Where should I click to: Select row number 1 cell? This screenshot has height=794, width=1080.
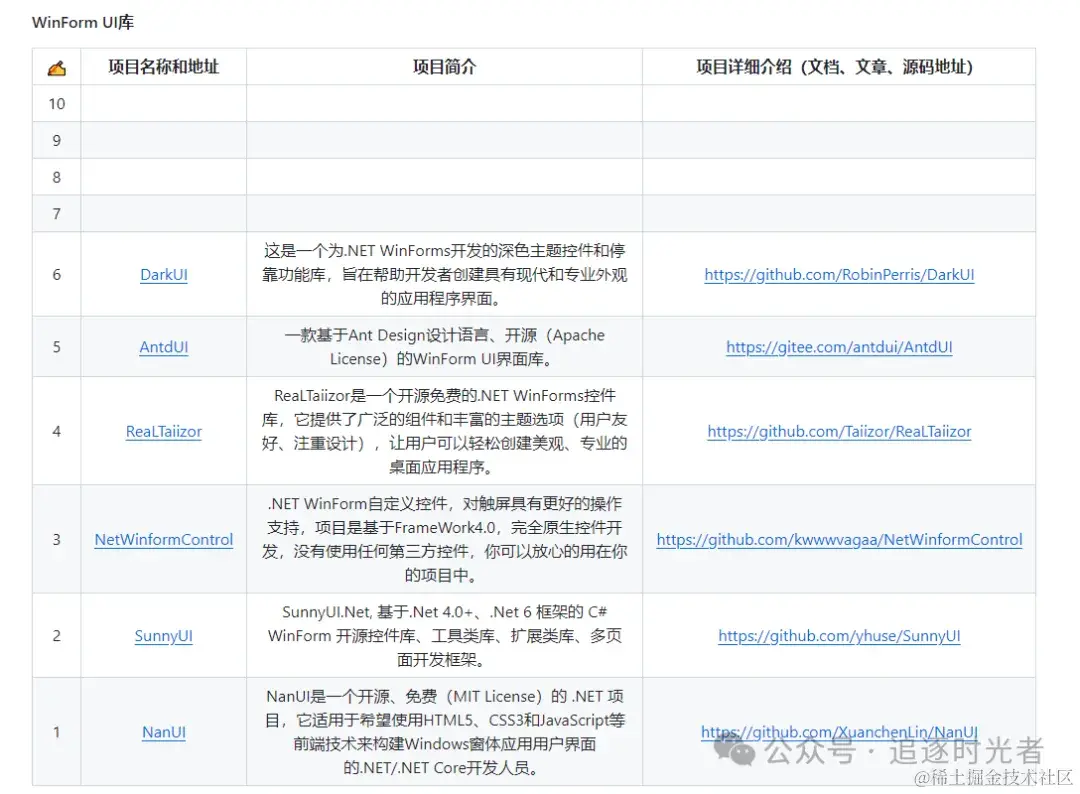[56, 732]
